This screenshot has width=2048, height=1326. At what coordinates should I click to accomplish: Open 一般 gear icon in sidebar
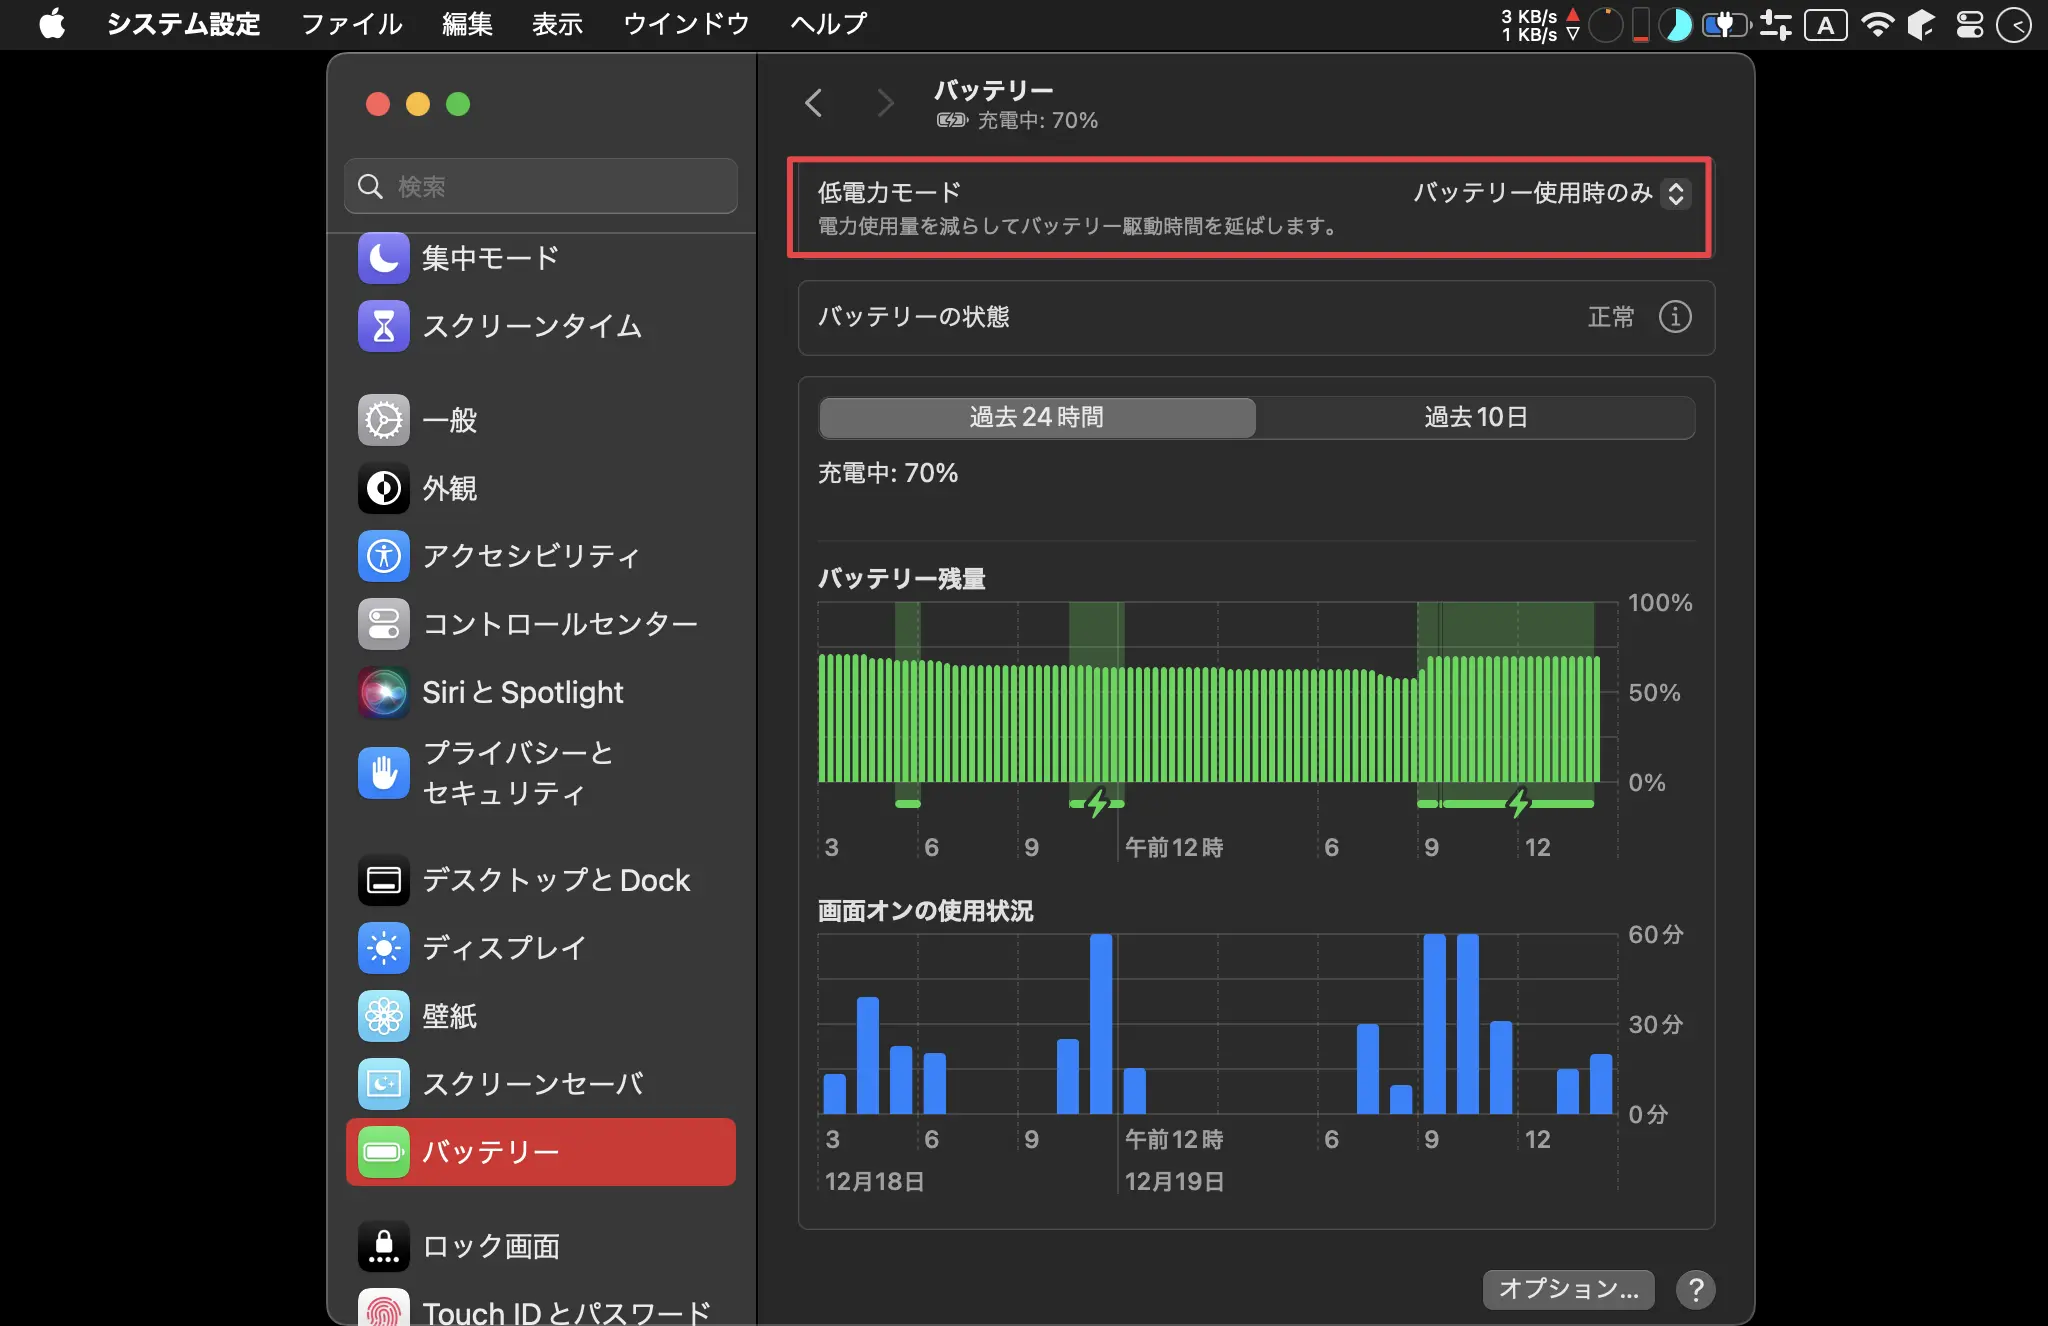384,420
